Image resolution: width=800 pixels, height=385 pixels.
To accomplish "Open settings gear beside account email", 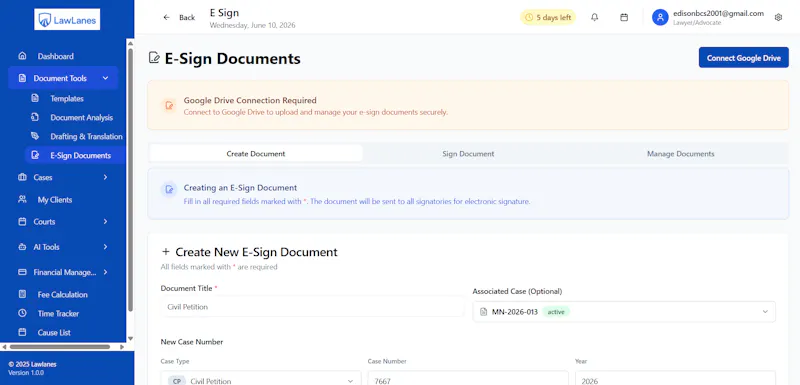I will pos(778,17).
